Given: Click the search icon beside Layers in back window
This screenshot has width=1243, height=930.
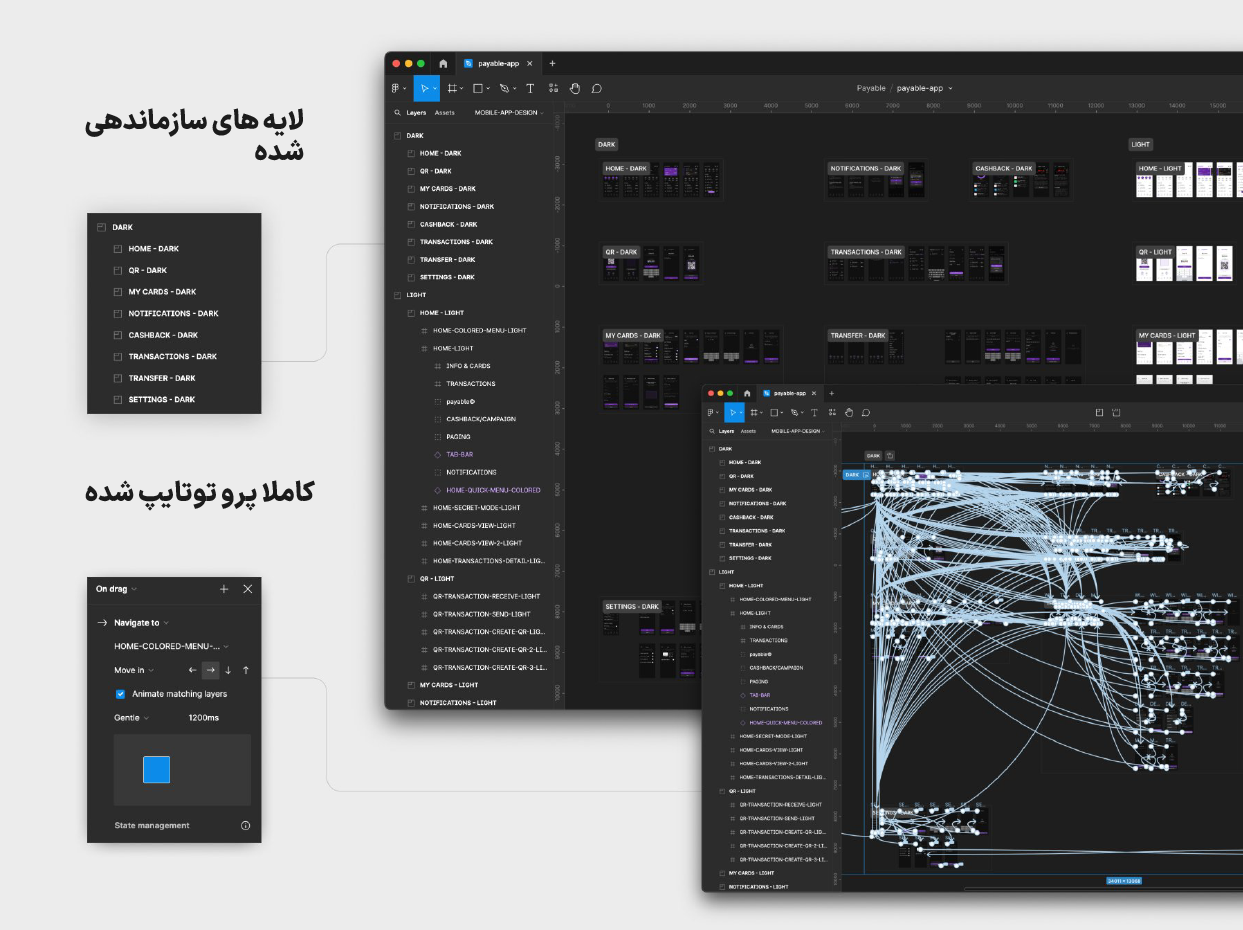Looking at the screenshot, I should point(397,113).
